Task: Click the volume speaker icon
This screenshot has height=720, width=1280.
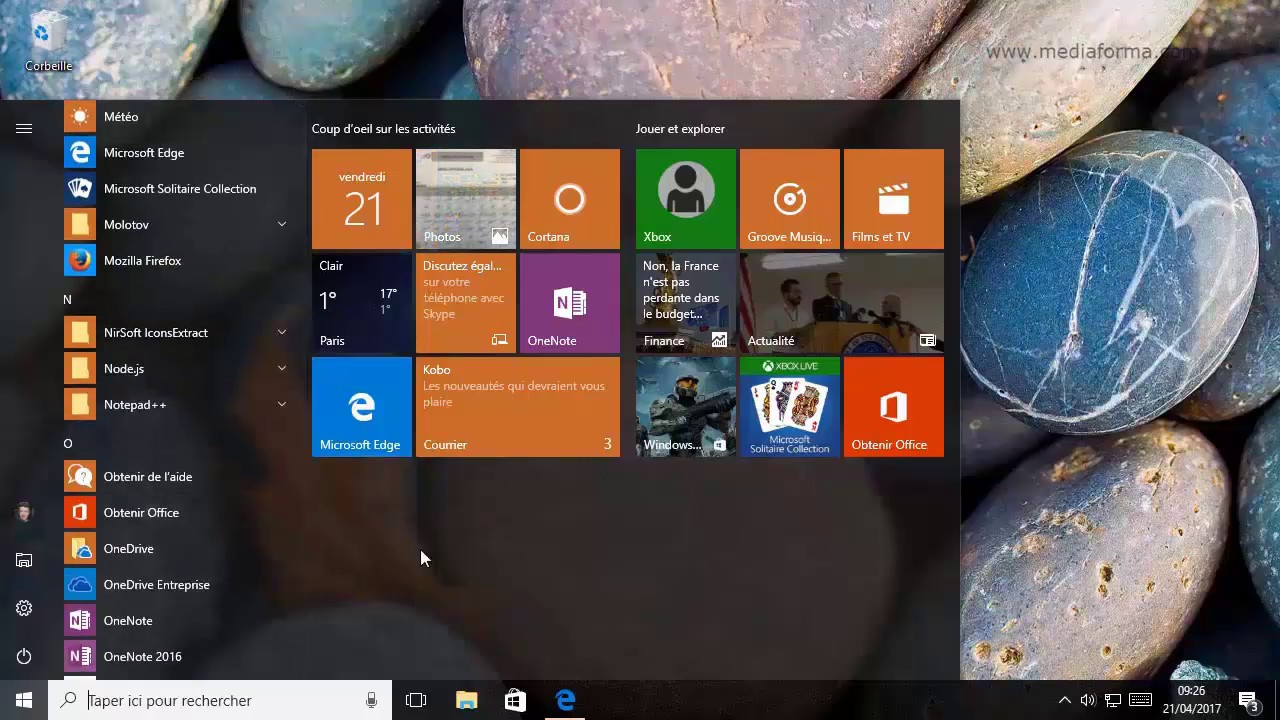Action: pyautogui.click(x=1088, y=700)
